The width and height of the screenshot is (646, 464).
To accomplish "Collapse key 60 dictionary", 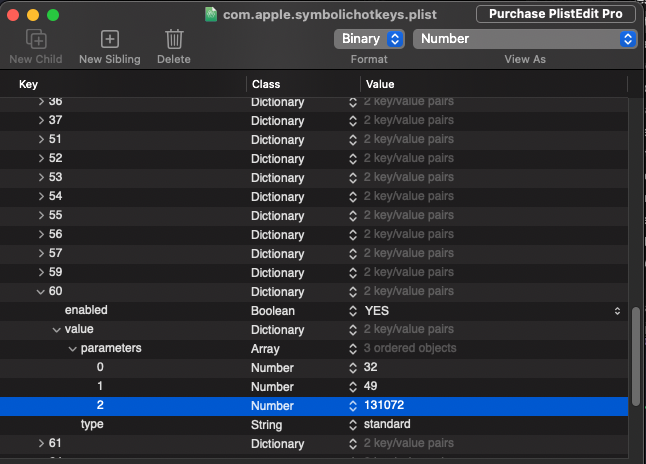I will click(x=40, y=292).
